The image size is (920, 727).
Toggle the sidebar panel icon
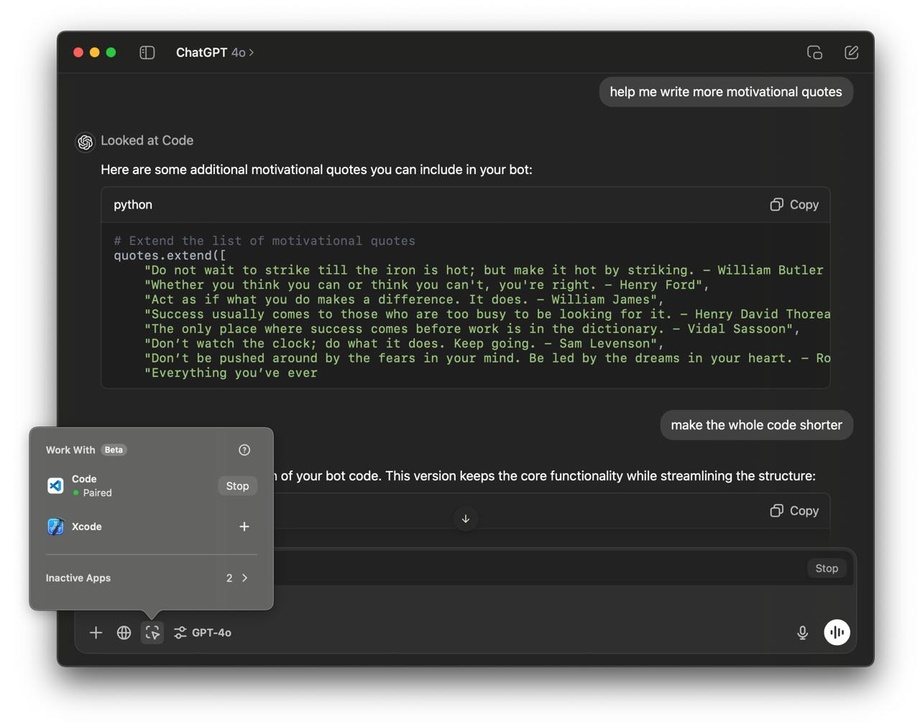point(147,53)
